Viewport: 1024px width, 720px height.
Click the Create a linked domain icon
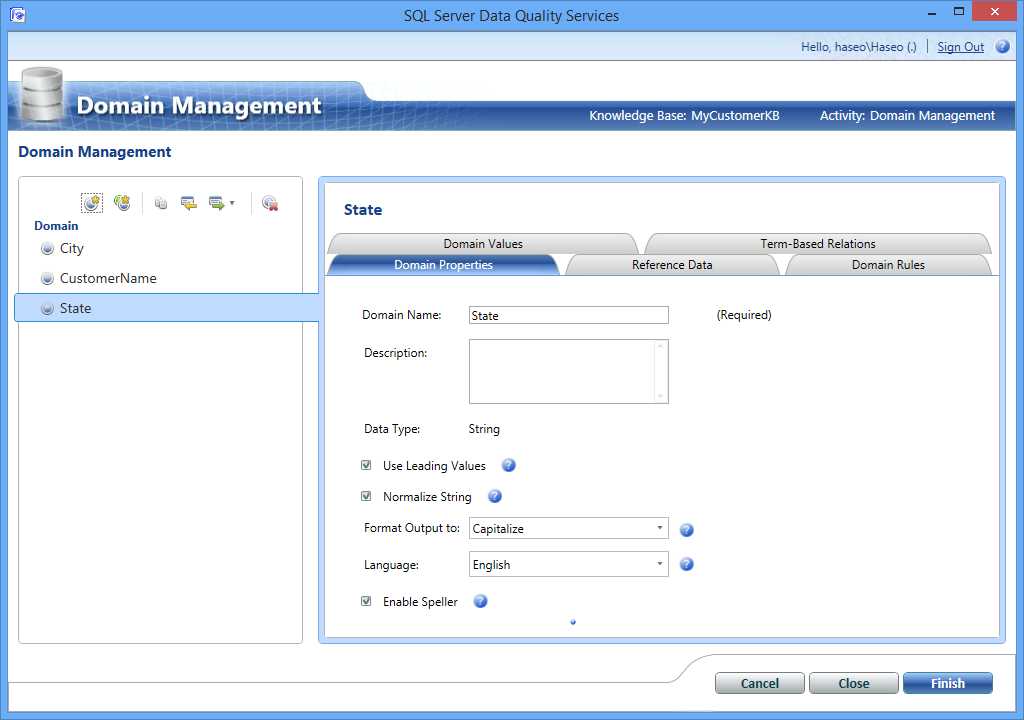(161, 204)
